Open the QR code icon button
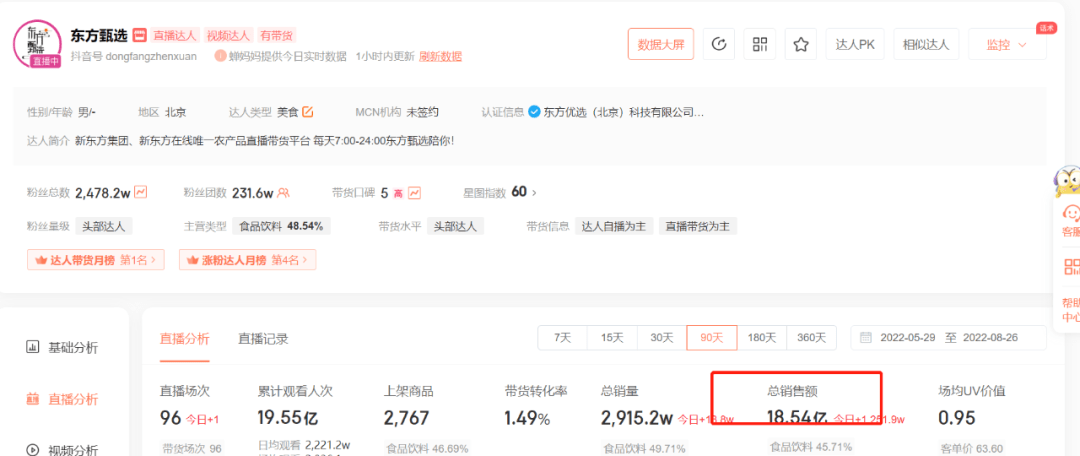This screenshot has width=1080, height=456. pos(760,44)
